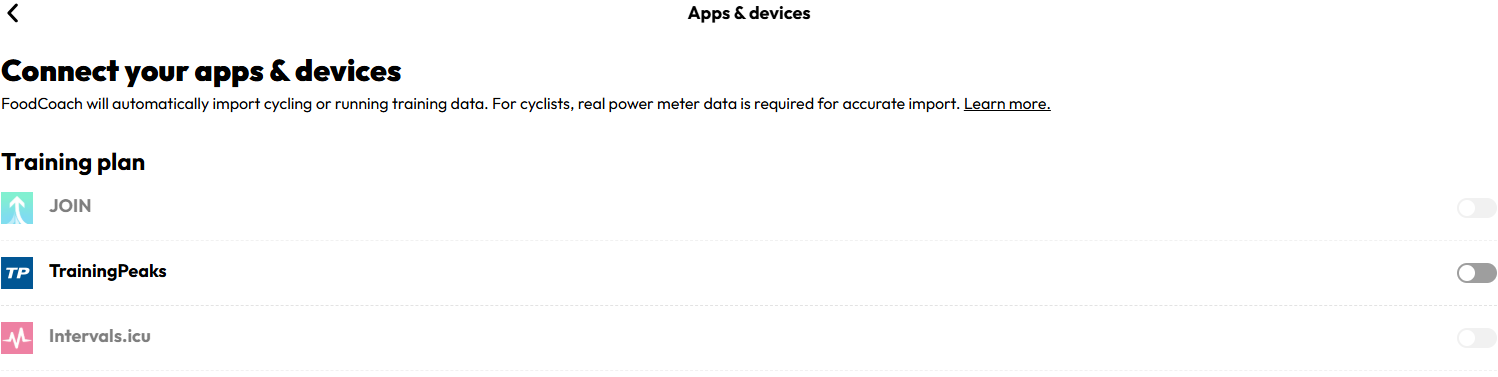The height and width of the screenshot is (377, 1498).
Task: Click the JOIN app logo icon
Action: point(17,207)
